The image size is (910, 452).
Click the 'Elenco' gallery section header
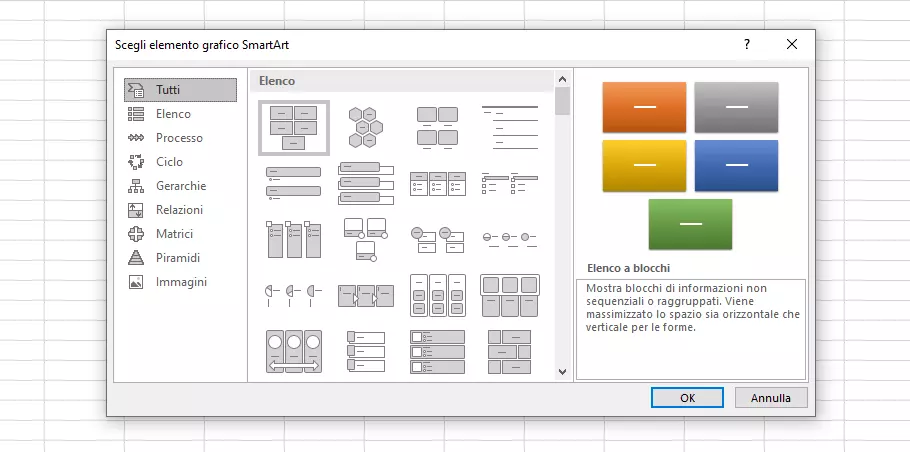click(x=402, y=81)
